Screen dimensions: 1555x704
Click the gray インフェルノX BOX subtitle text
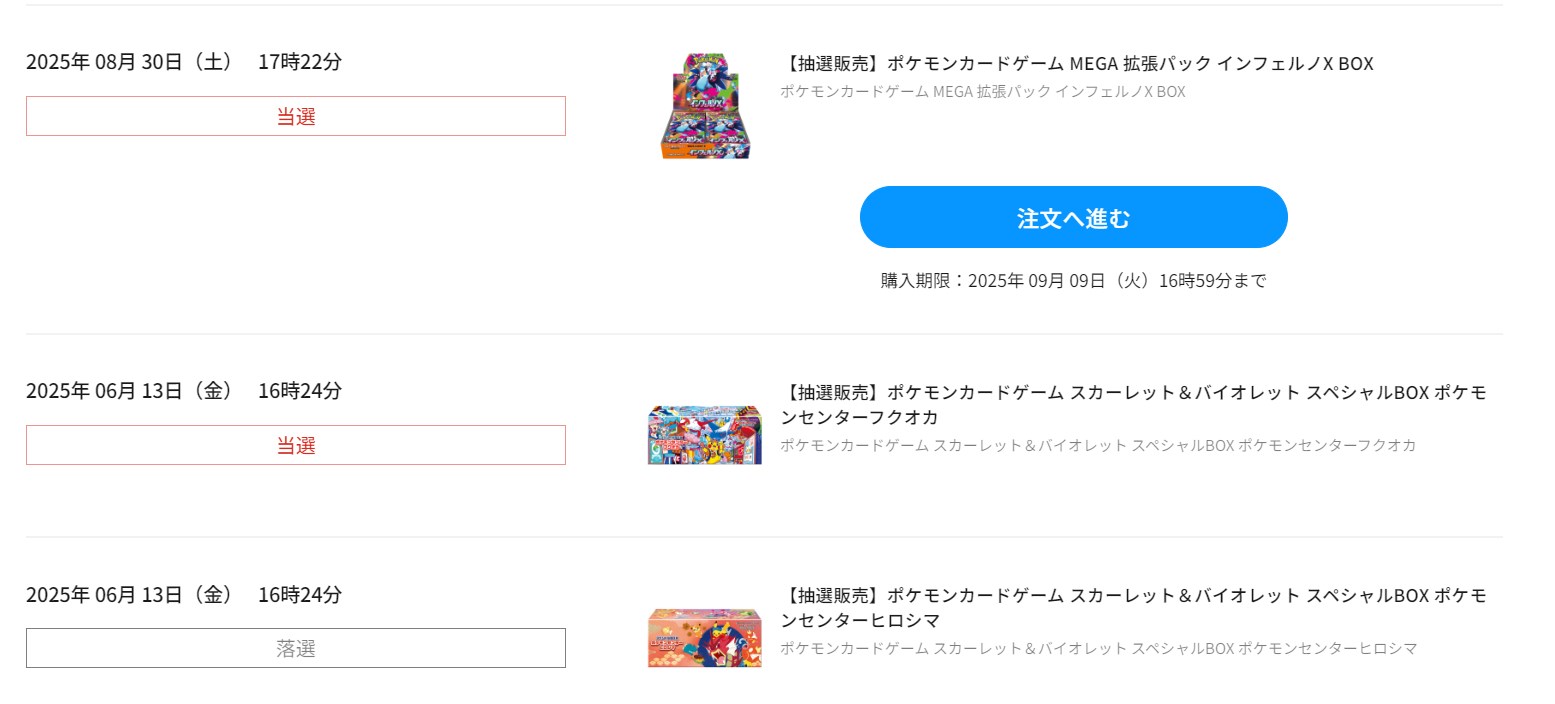(x=982, y=92)
